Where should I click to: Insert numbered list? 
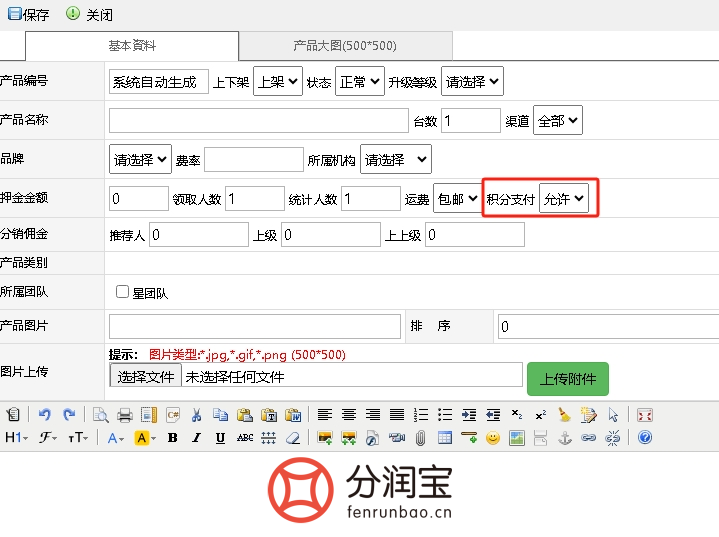[x=421, y=415]
